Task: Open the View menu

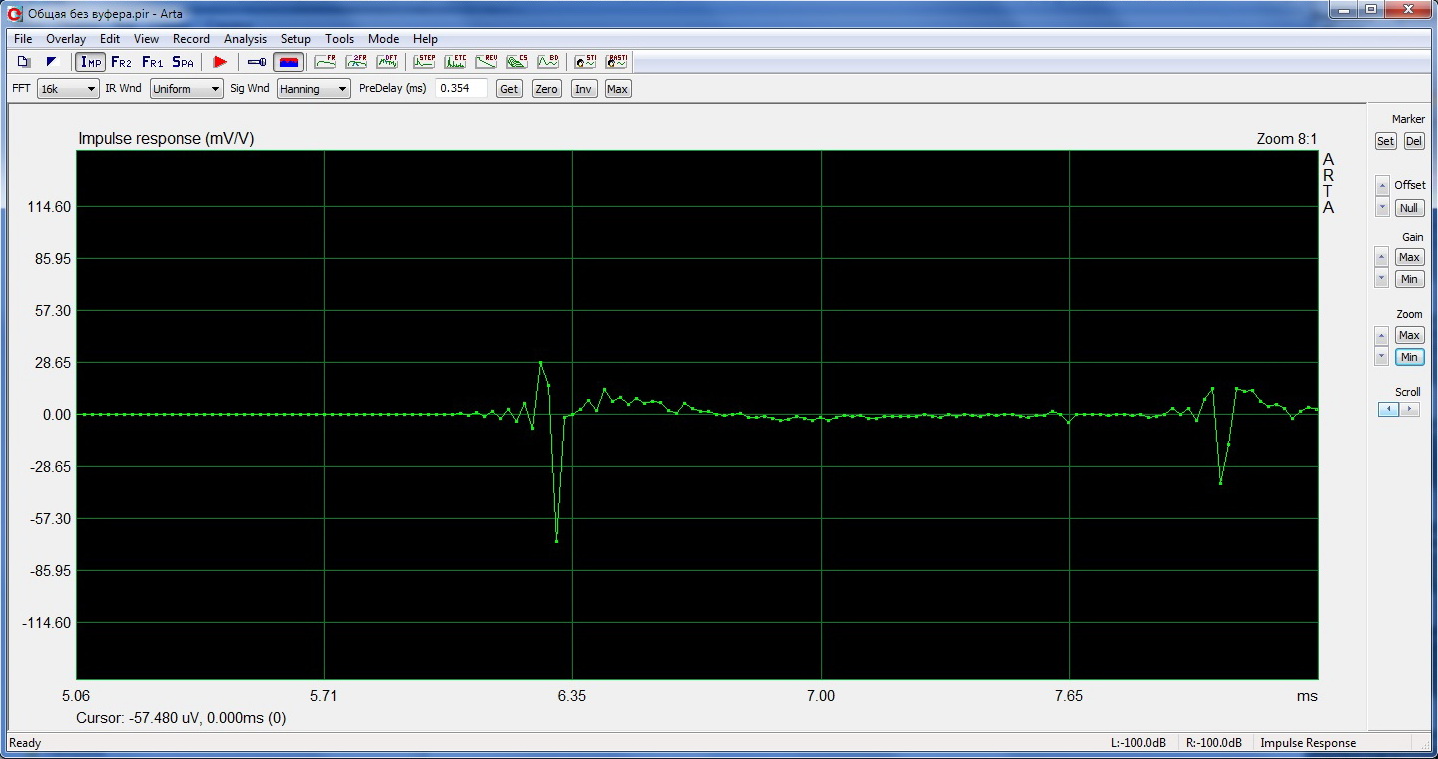Action: point(146,39)
